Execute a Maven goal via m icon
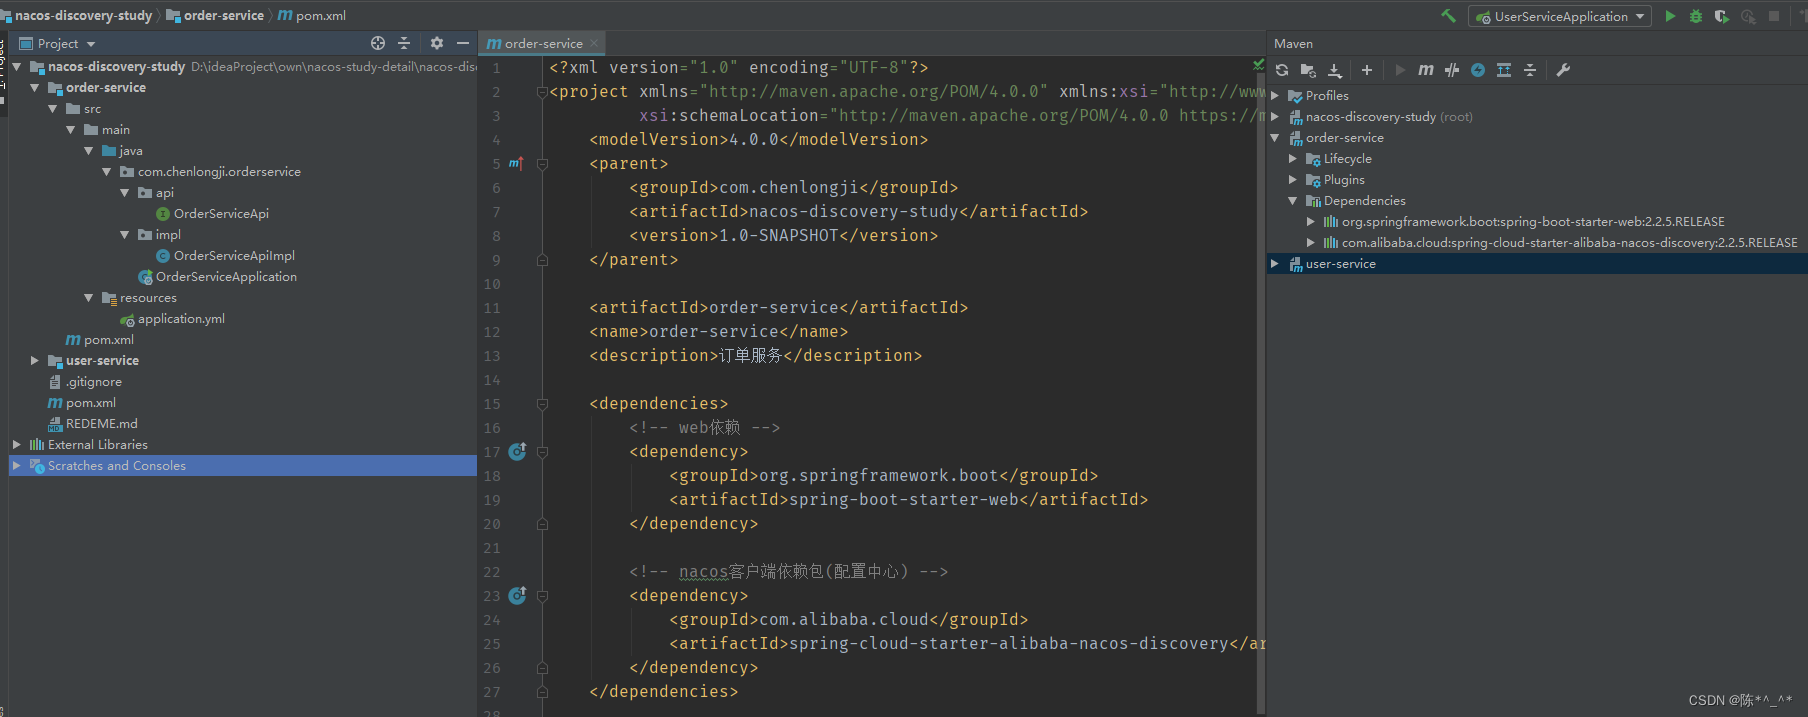1808x717 pixels. click(x=1426, y=70)
